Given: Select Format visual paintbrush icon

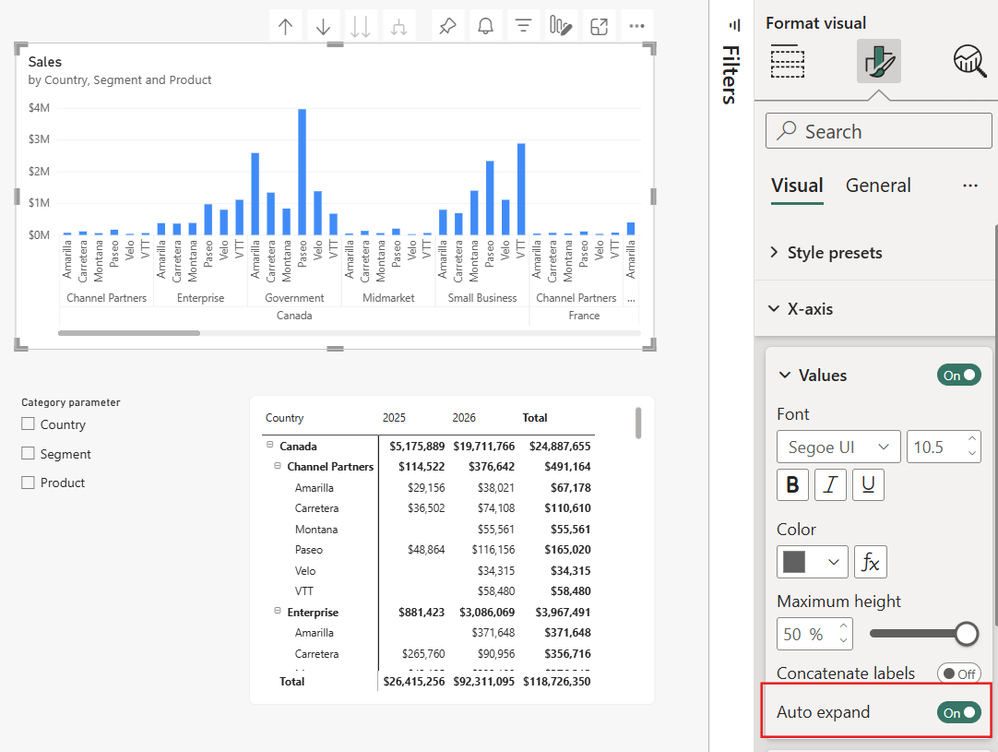Looking at the screenshot, I should (x=878, y=61).
